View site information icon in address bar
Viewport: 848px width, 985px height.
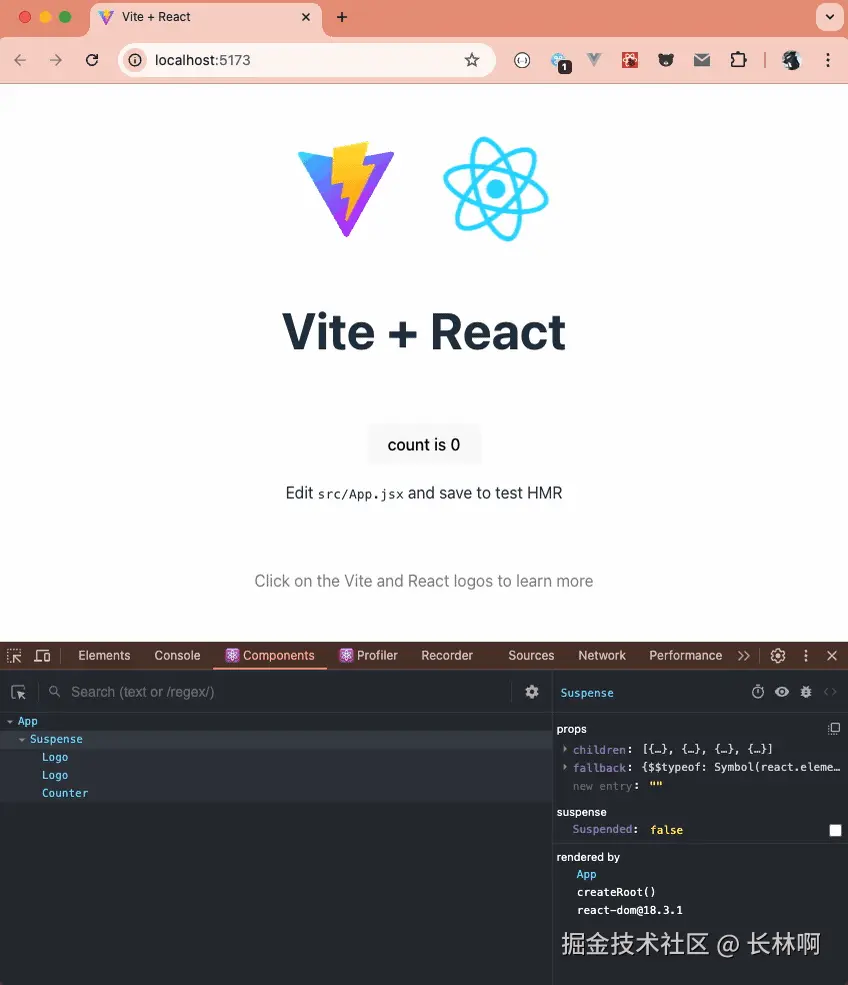pos(134,60)
